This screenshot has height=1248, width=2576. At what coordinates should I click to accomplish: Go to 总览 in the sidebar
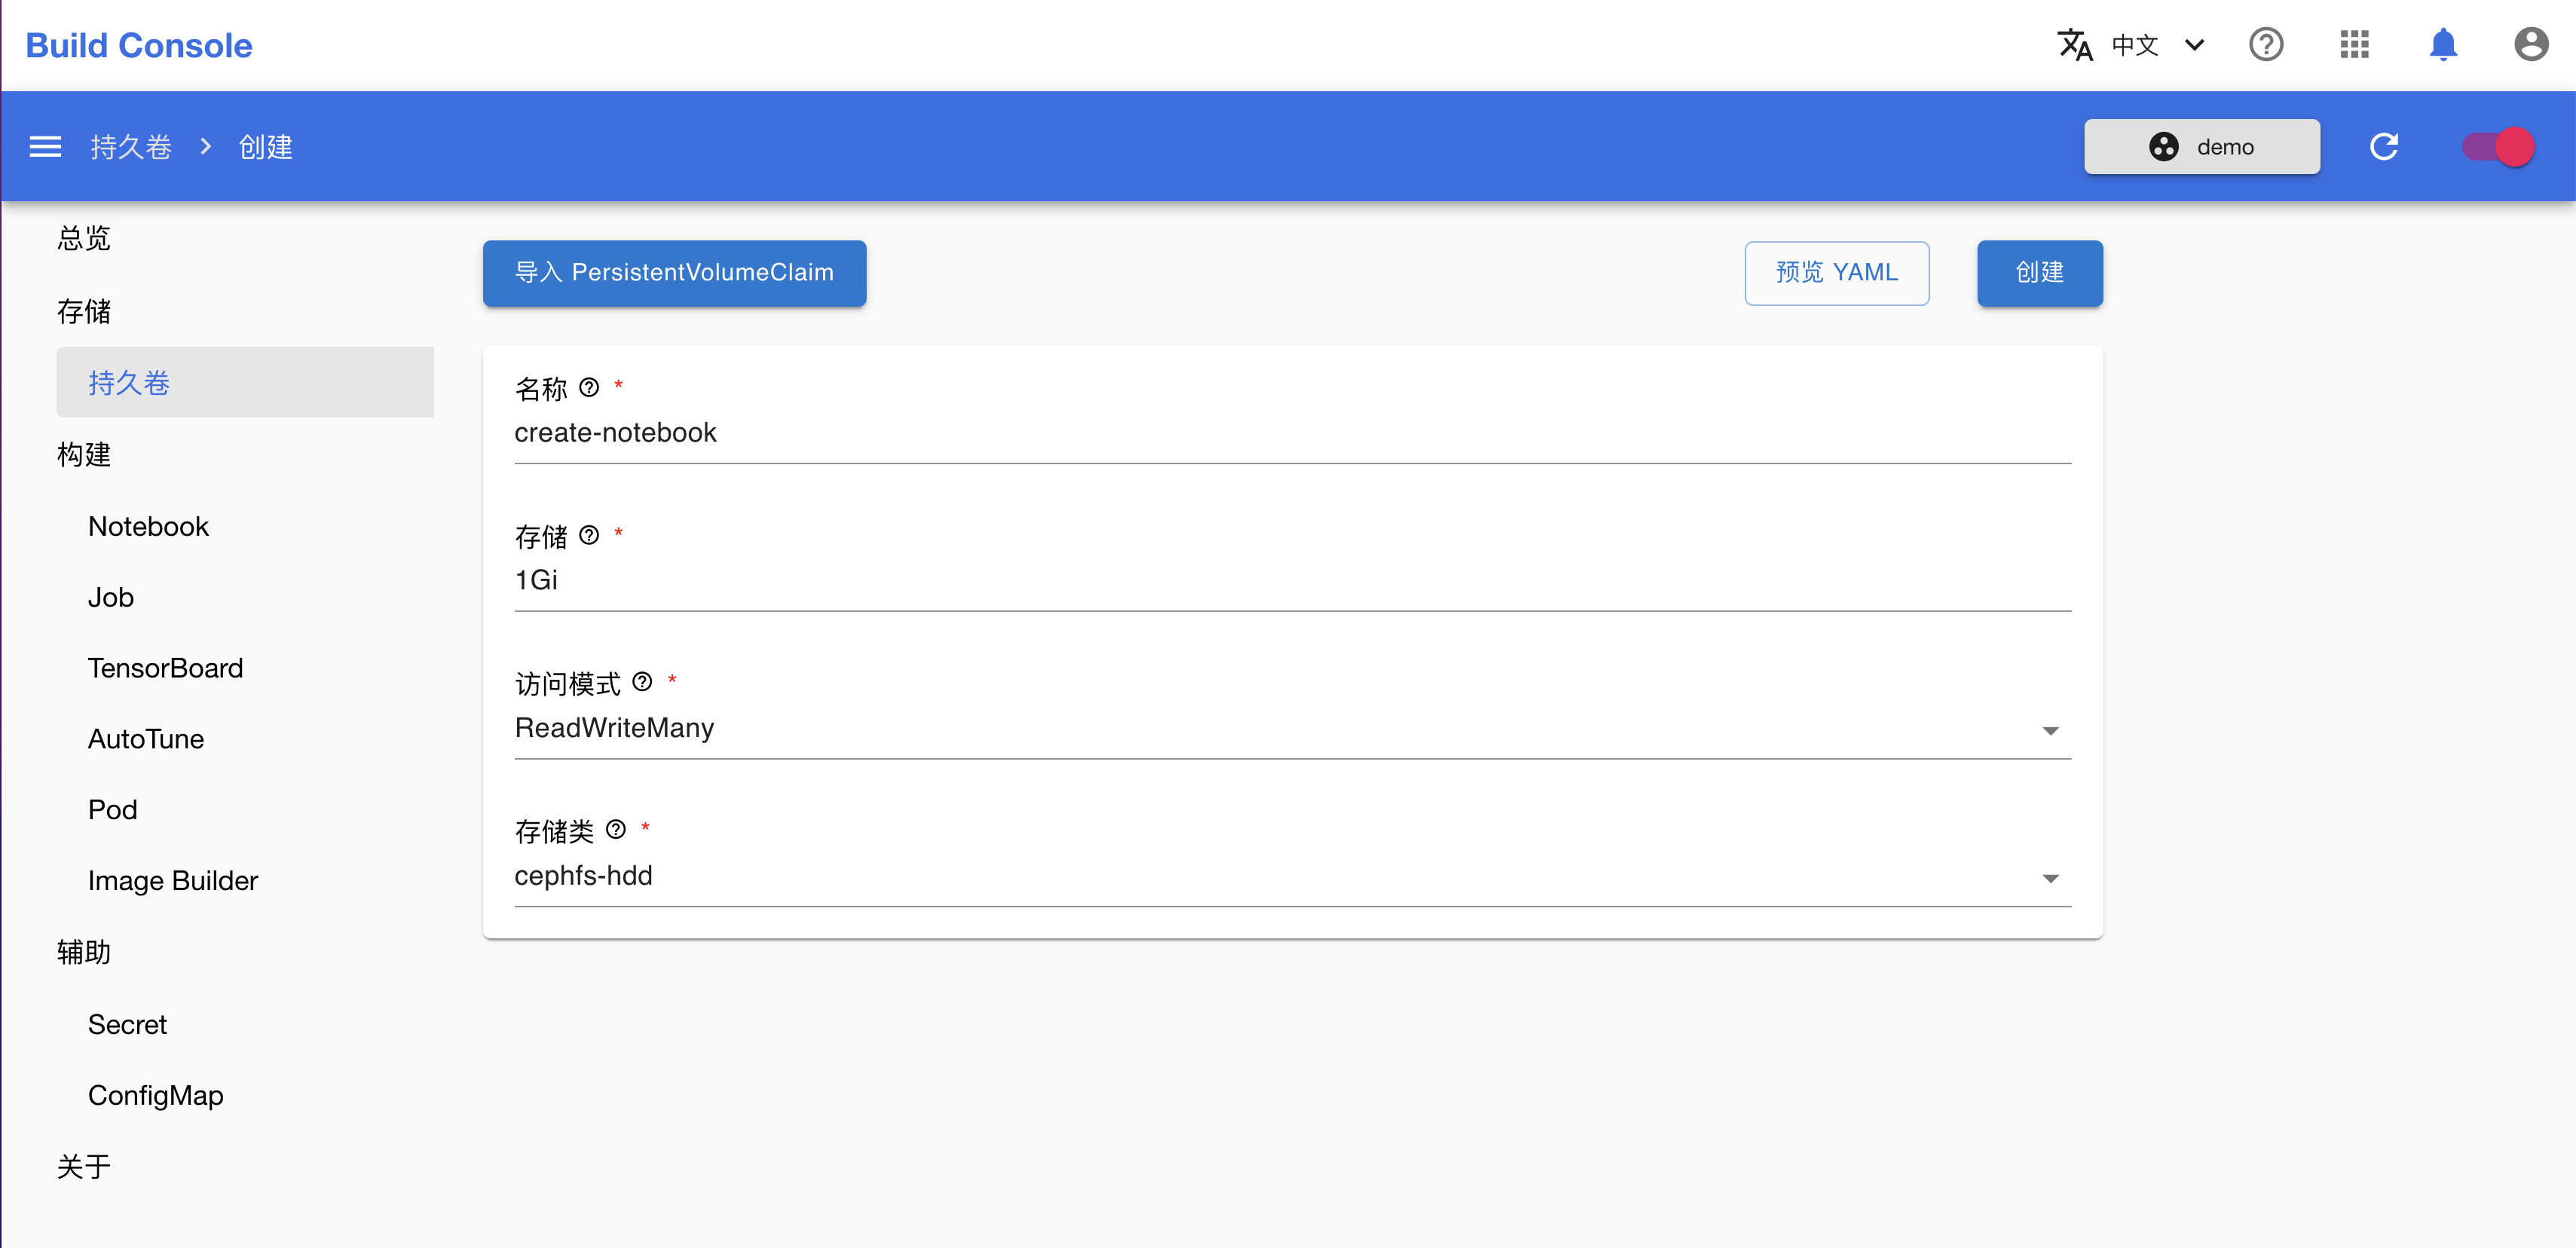84,239
